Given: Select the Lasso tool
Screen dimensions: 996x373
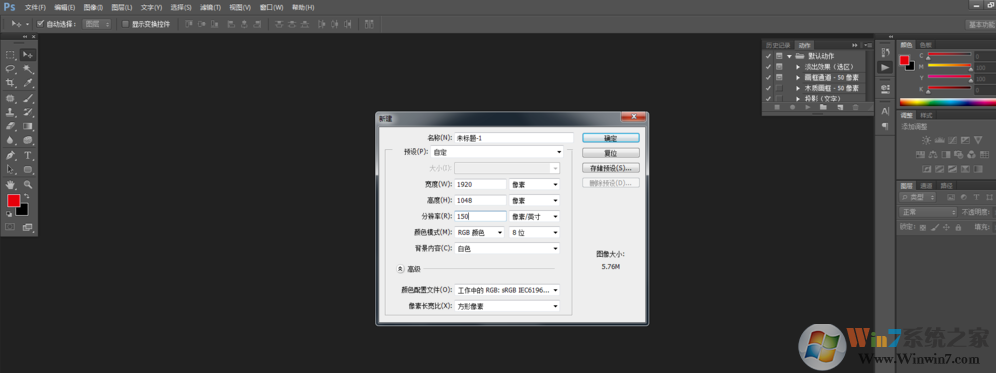Looking at the screenshot, I should pyautogui.click(x=10, y=69).
